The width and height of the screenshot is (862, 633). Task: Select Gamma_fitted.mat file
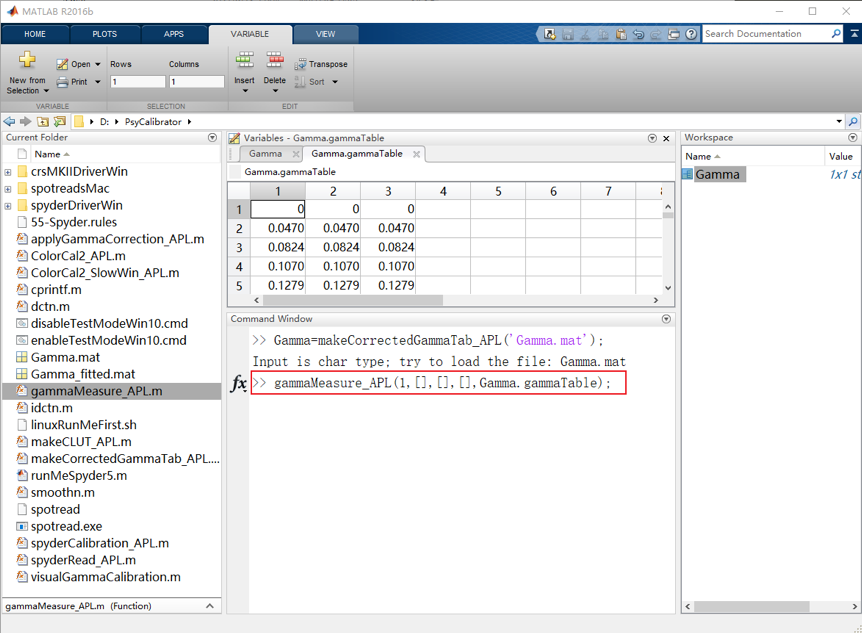coord(82,375)
